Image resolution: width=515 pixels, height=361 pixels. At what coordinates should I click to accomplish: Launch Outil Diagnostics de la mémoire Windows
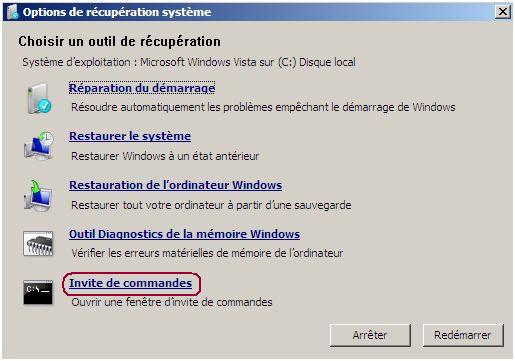click(x=185, y=234)
